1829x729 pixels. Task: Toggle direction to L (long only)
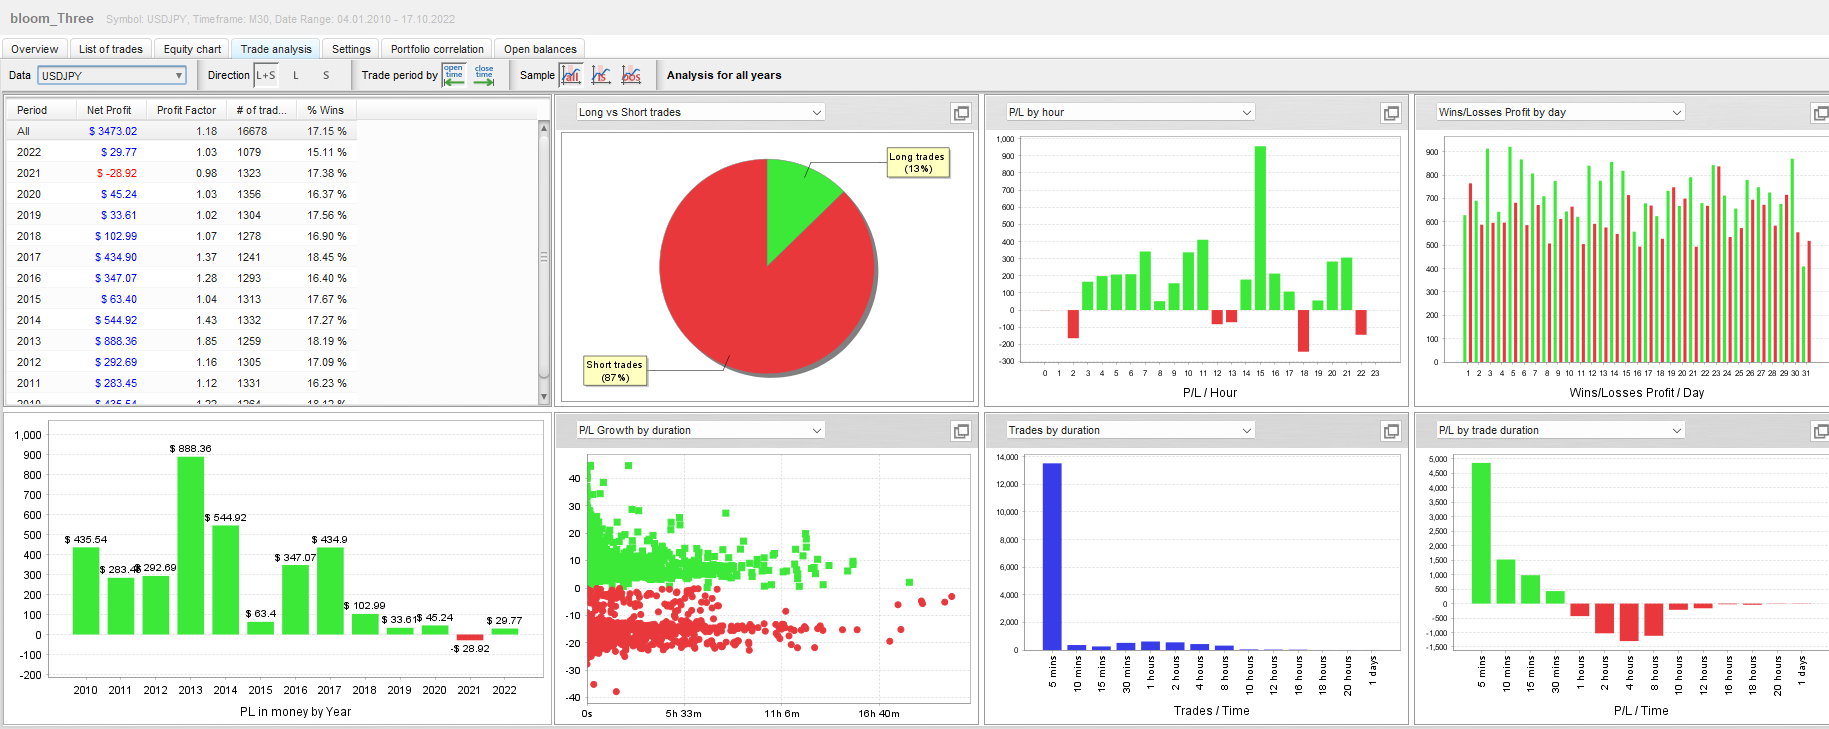296,75
